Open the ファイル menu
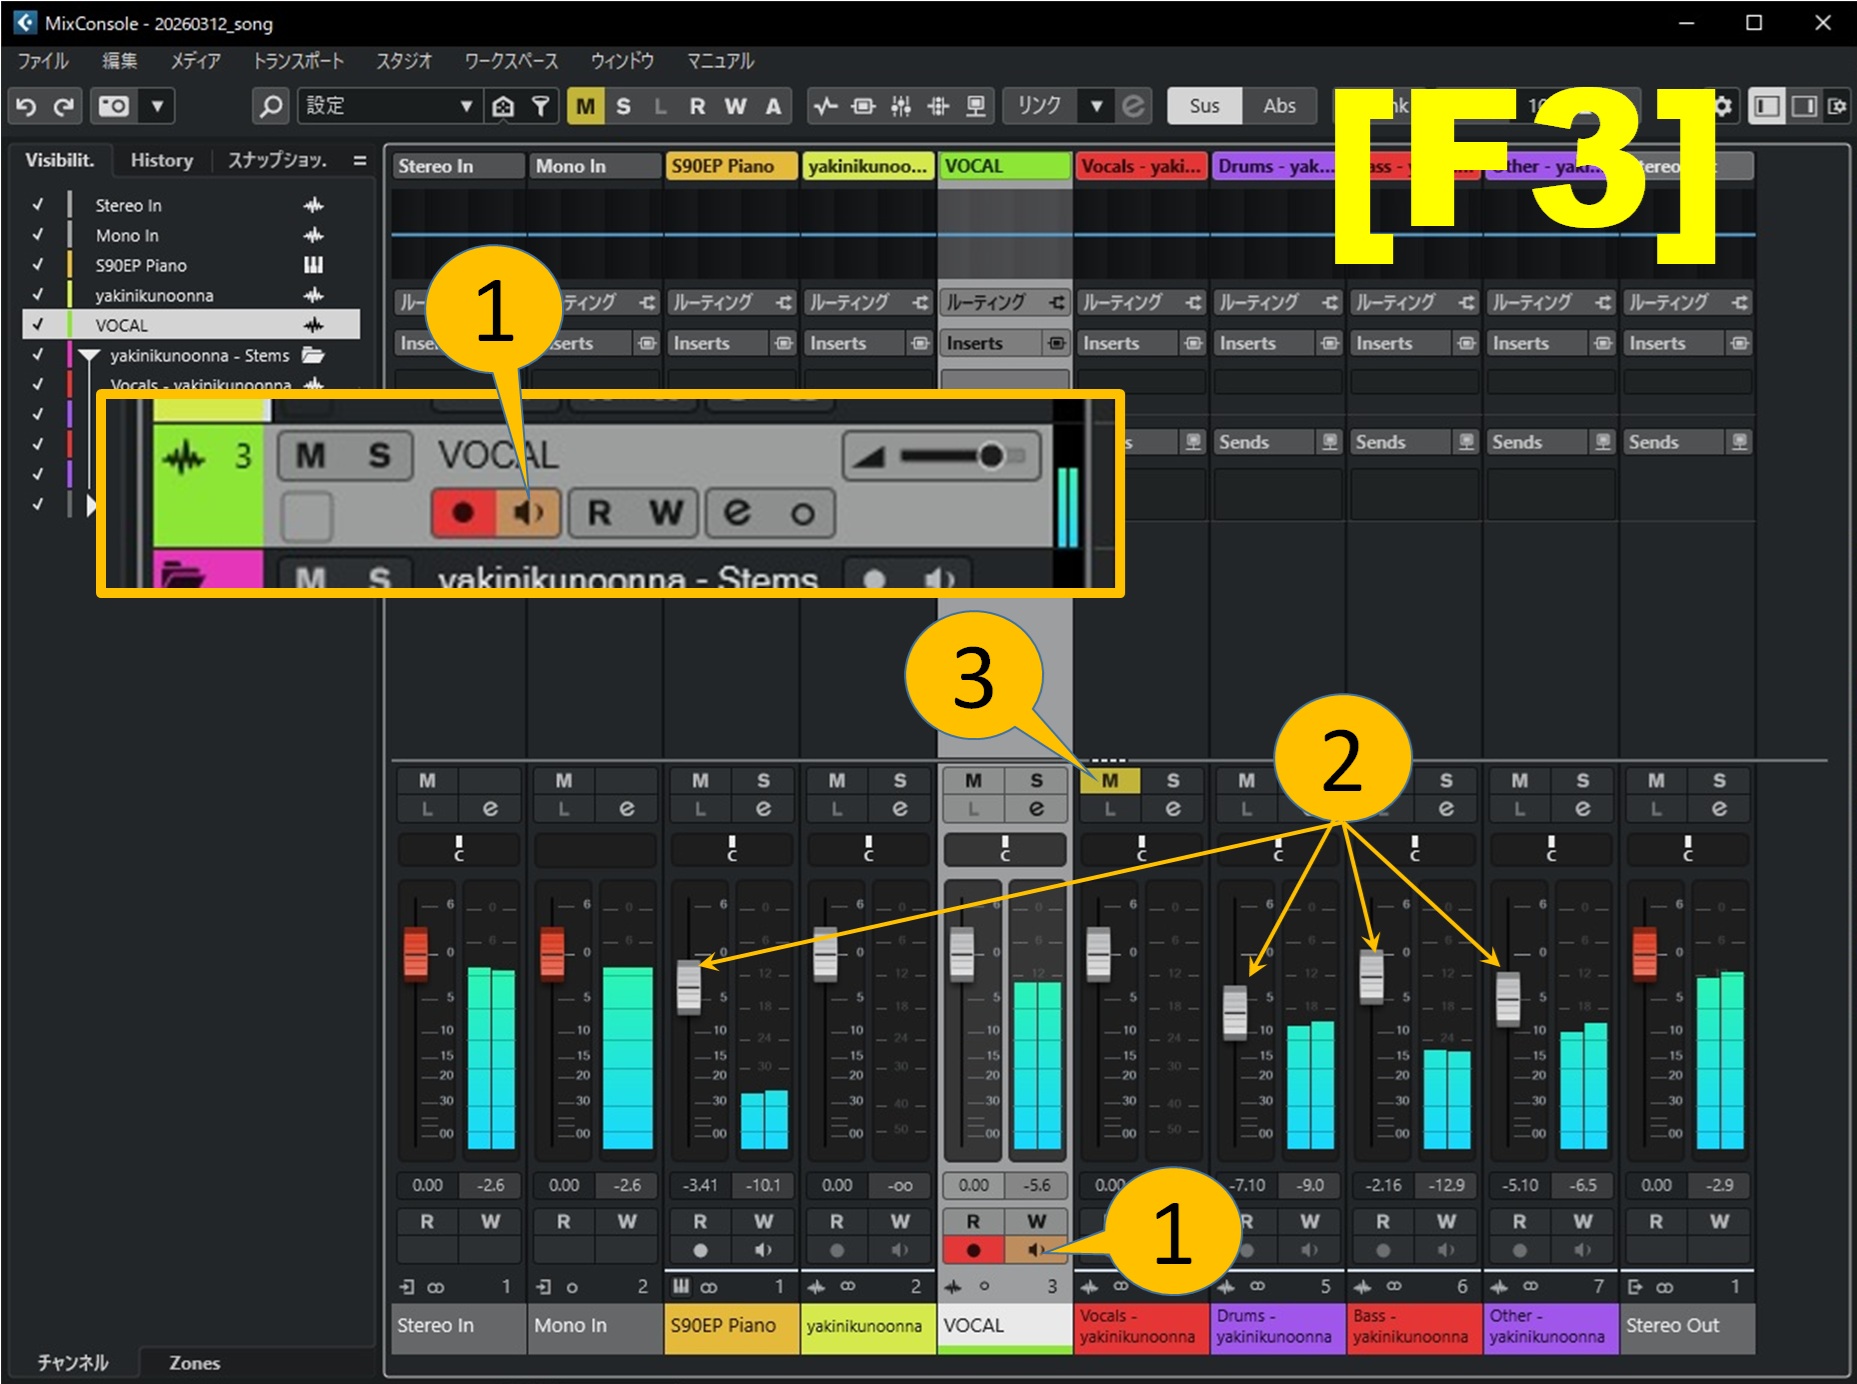 43,61
